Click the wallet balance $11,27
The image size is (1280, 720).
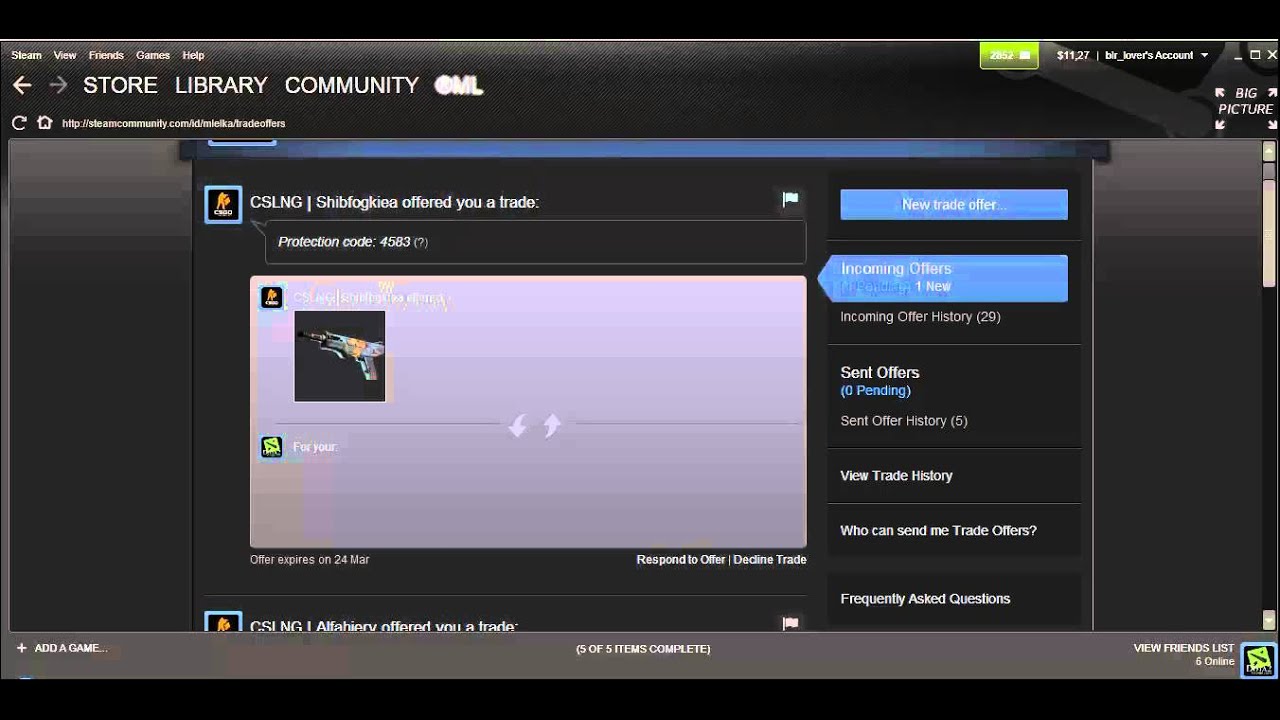(1073, 55)
